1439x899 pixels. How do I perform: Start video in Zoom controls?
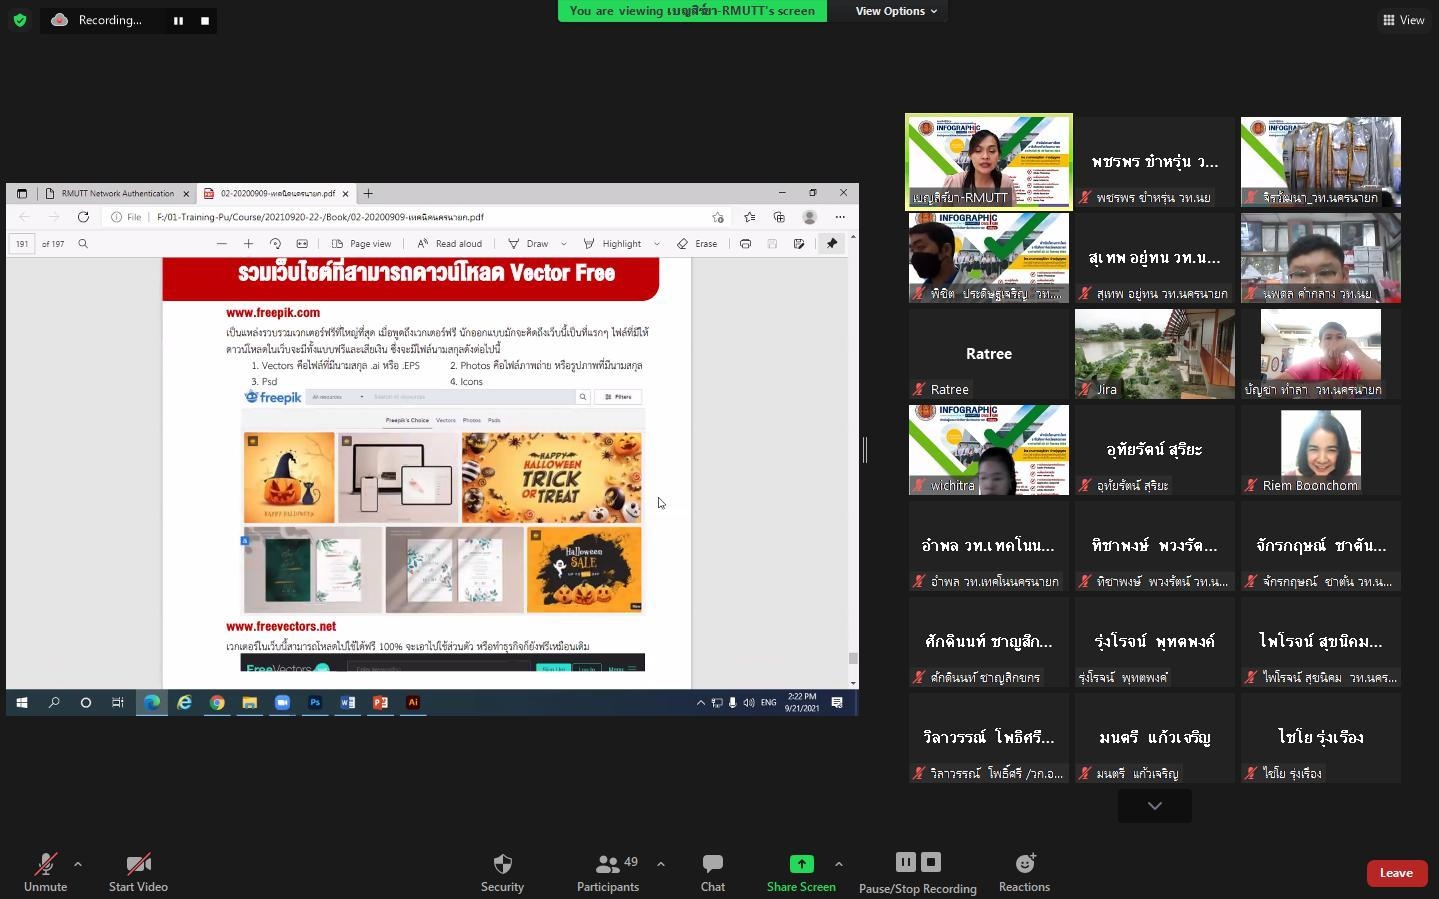pyautogui.click(x=138, y=872)
